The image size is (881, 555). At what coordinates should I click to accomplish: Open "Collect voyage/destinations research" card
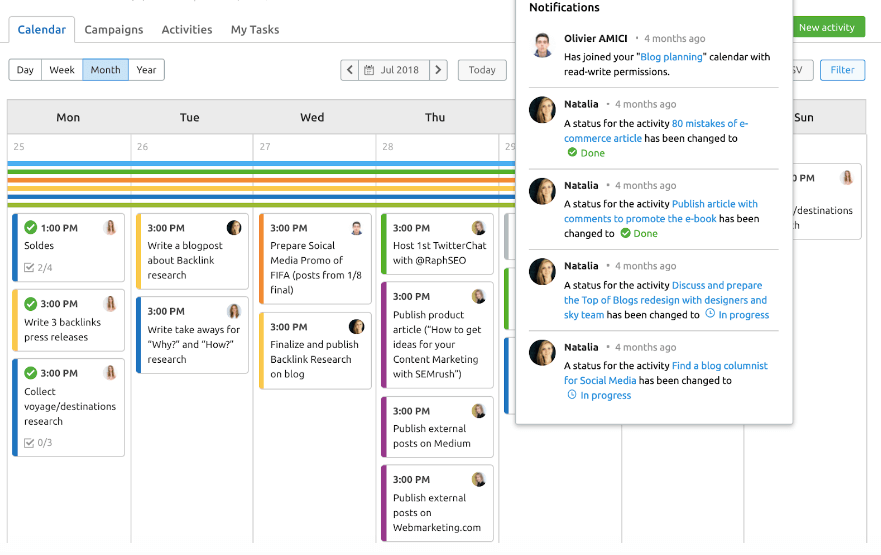[x=69, y=407]
